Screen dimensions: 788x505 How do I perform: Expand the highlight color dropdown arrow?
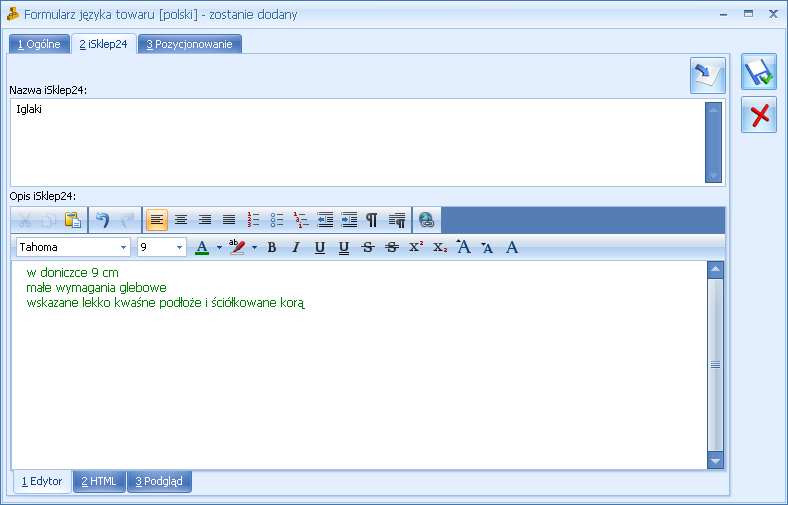tap(254, 247)
